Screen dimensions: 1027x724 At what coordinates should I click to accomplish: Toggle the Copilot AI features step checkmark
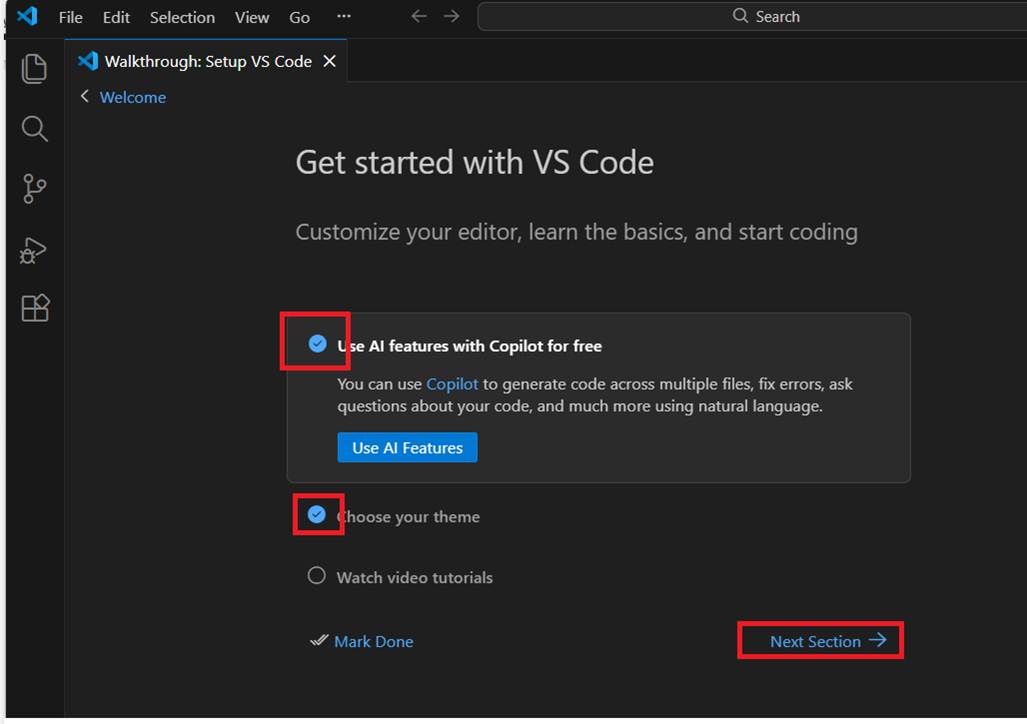tap(317, 344)
